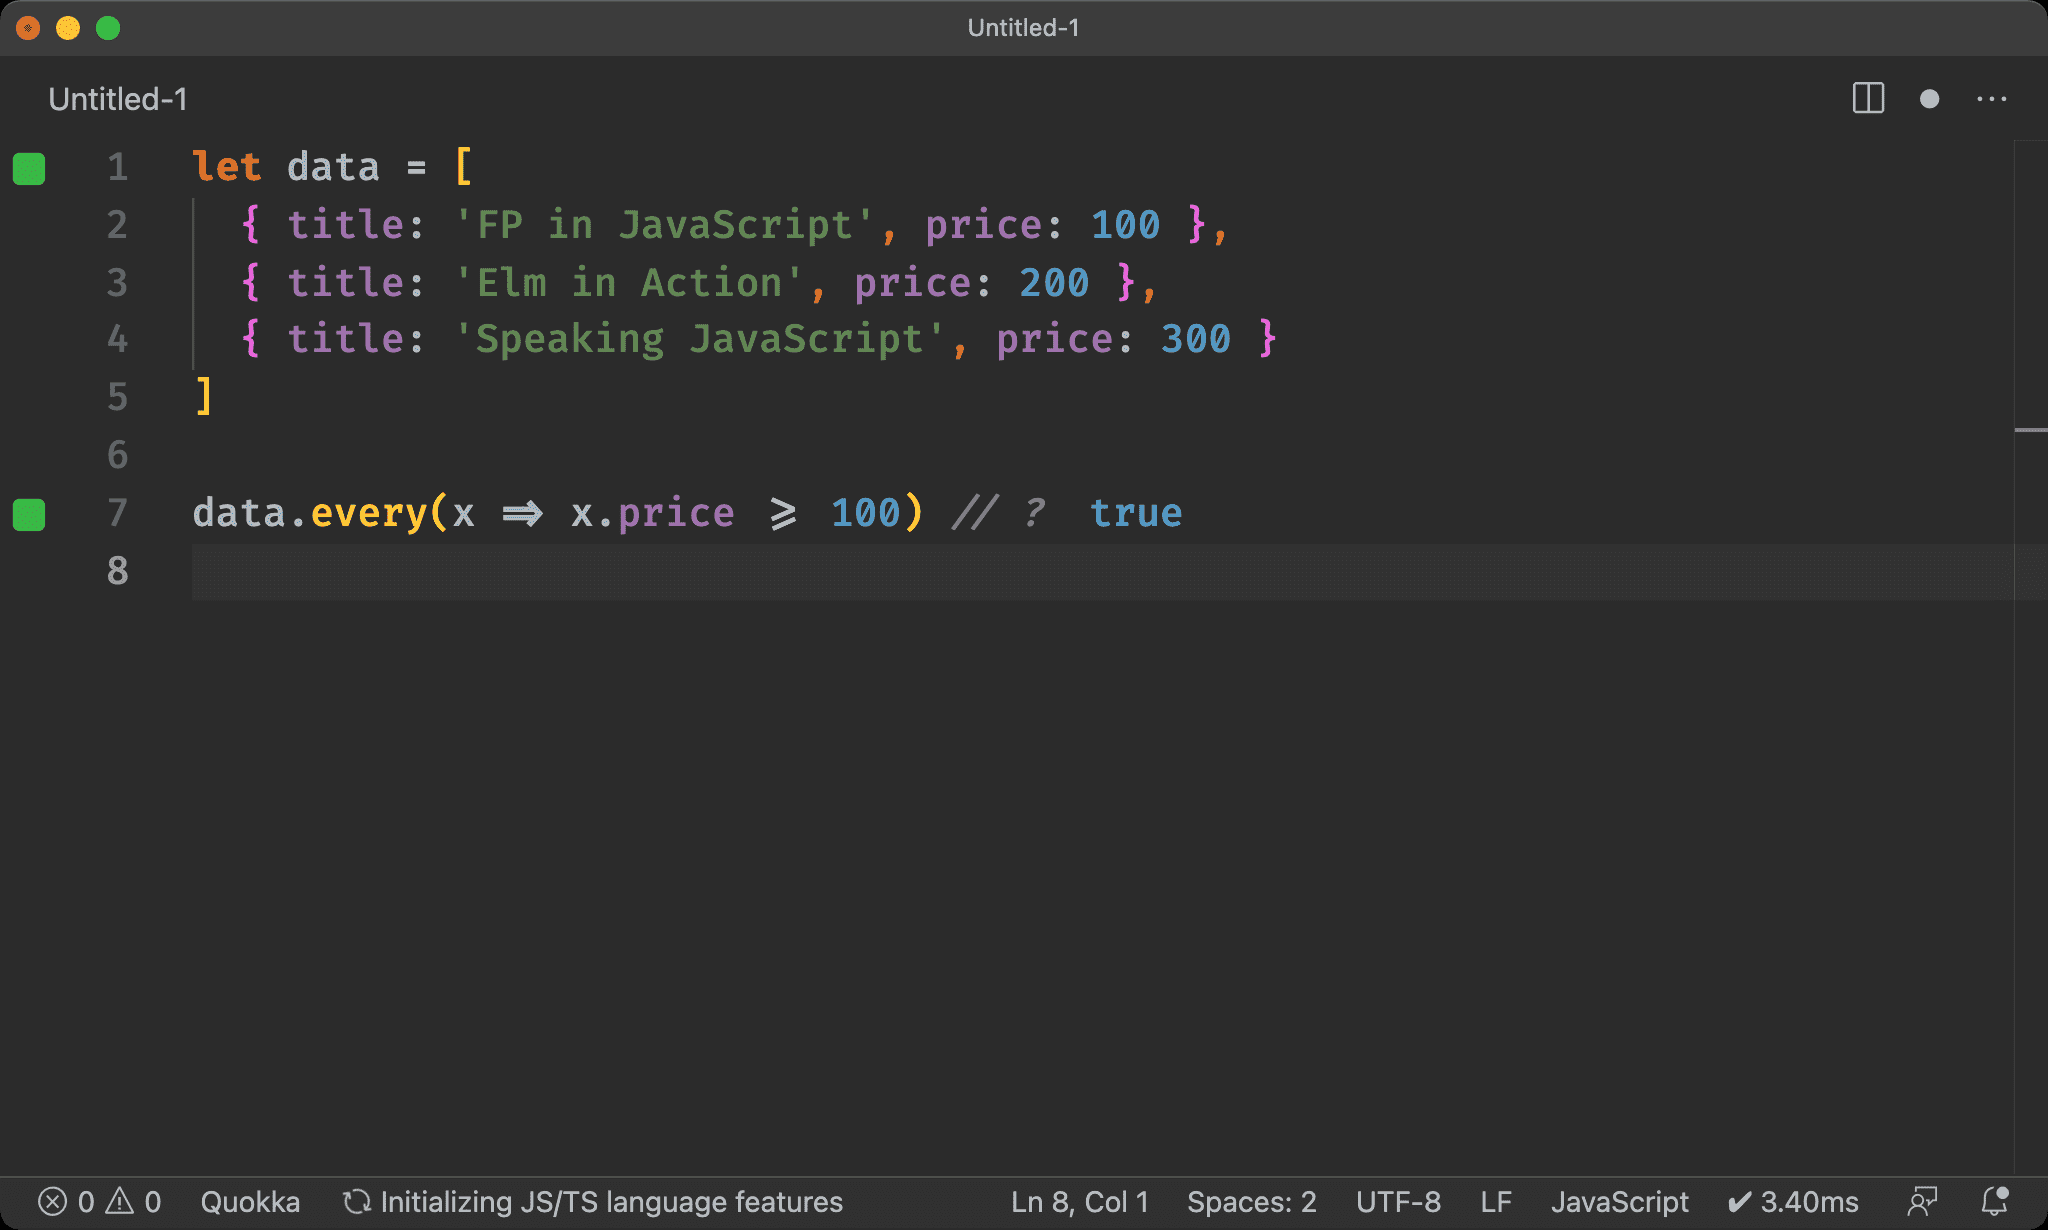The height and width of the screenshot is (1230, 2048).
Task: Click the split editor icon
Action: tap(1868, 98)
